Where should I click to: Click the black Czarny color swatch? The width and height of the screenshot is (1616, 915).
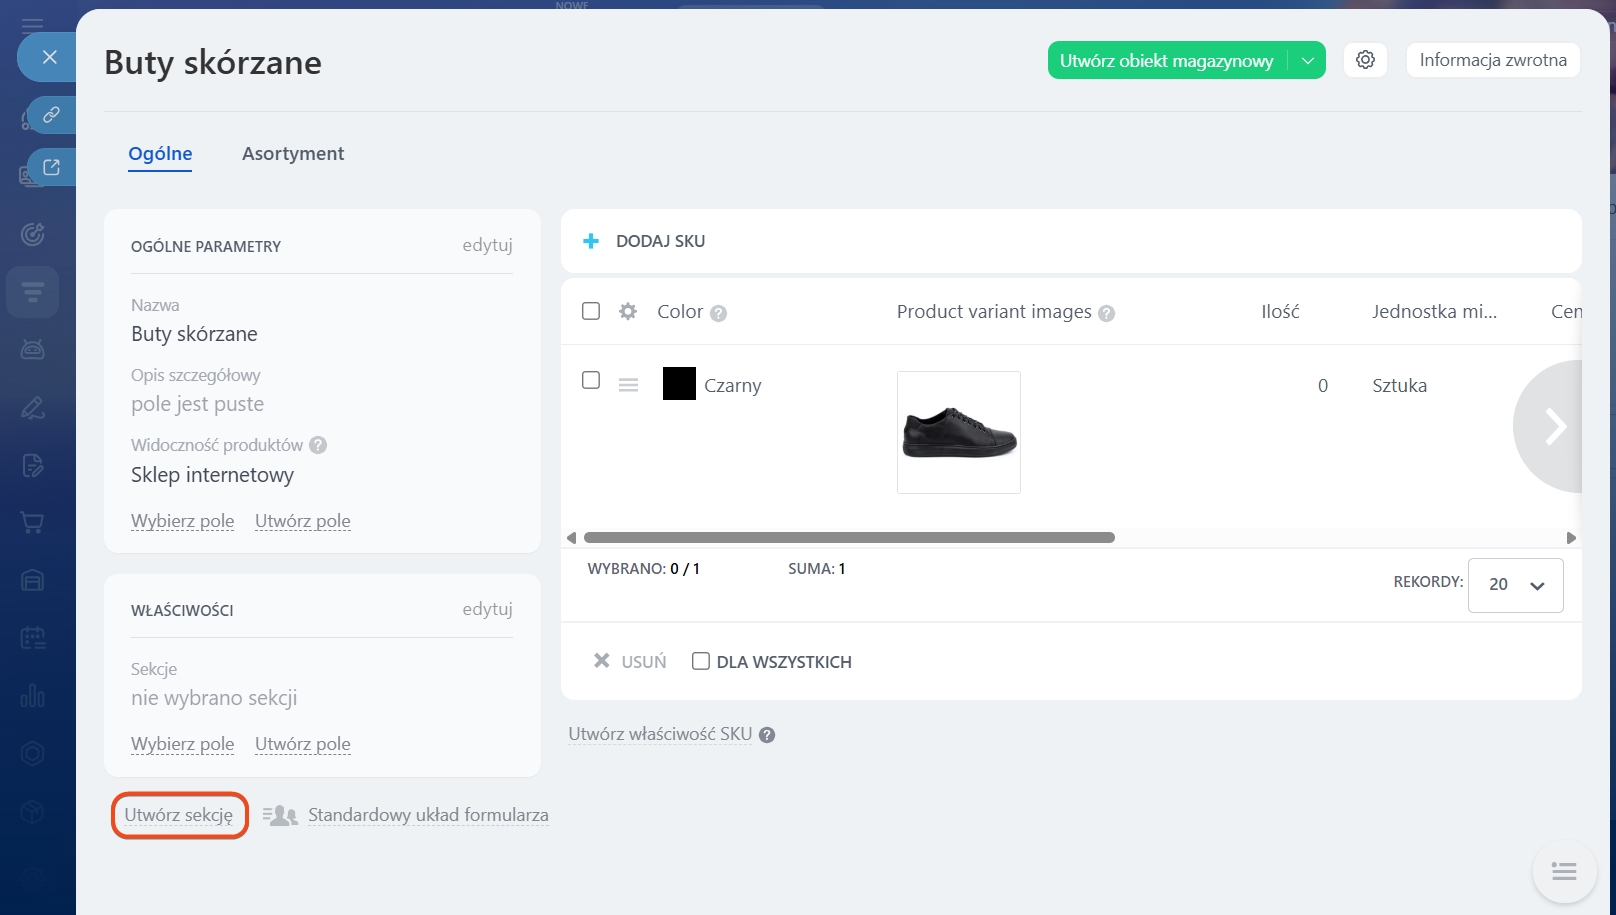(679, 384)
